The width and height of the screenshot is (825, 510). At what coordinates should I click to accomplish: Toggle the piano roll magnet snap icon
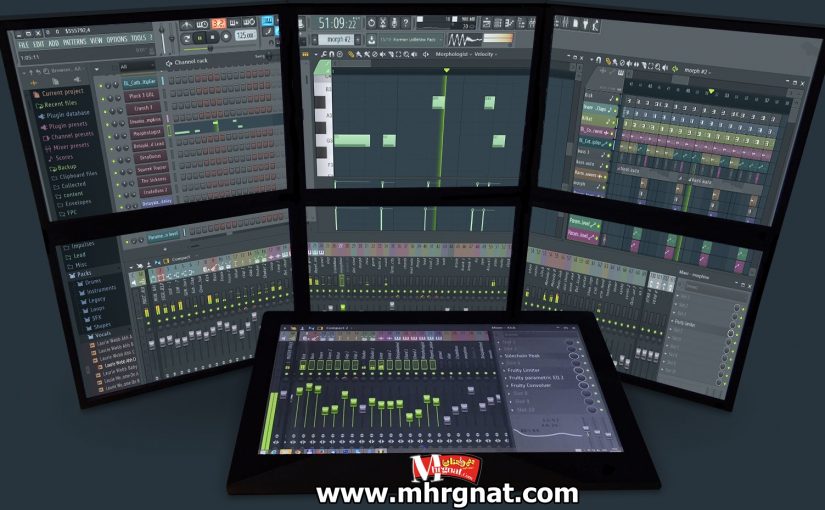(332, 54)
